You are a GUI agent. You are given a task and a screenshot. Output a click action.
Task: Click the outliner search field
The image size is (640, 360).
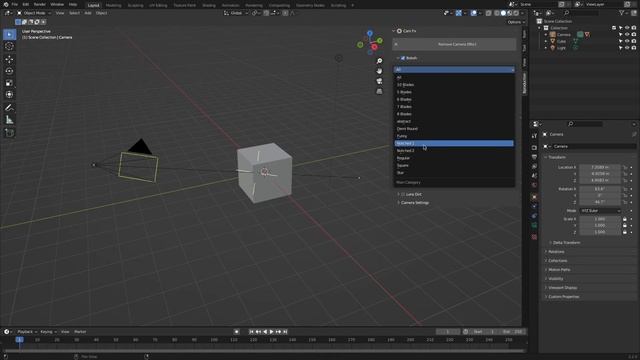[580, 13]
